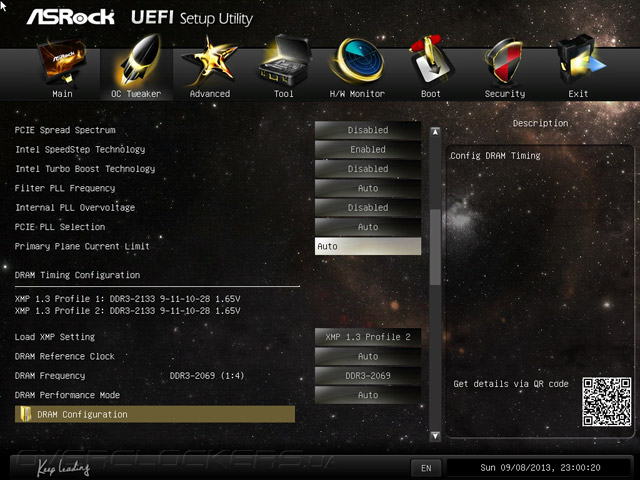Open Filter PLL Frequency Auto dropdown

click(368, 188)
